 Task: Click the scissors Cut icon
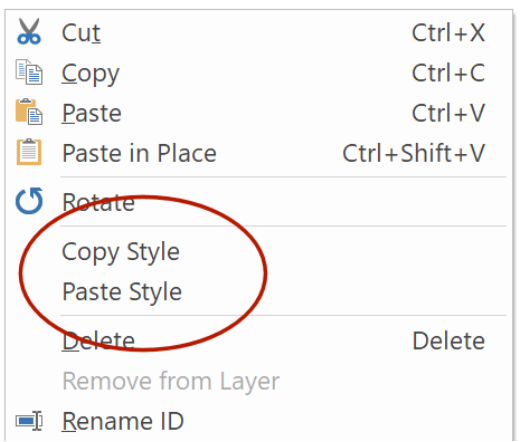29,32
